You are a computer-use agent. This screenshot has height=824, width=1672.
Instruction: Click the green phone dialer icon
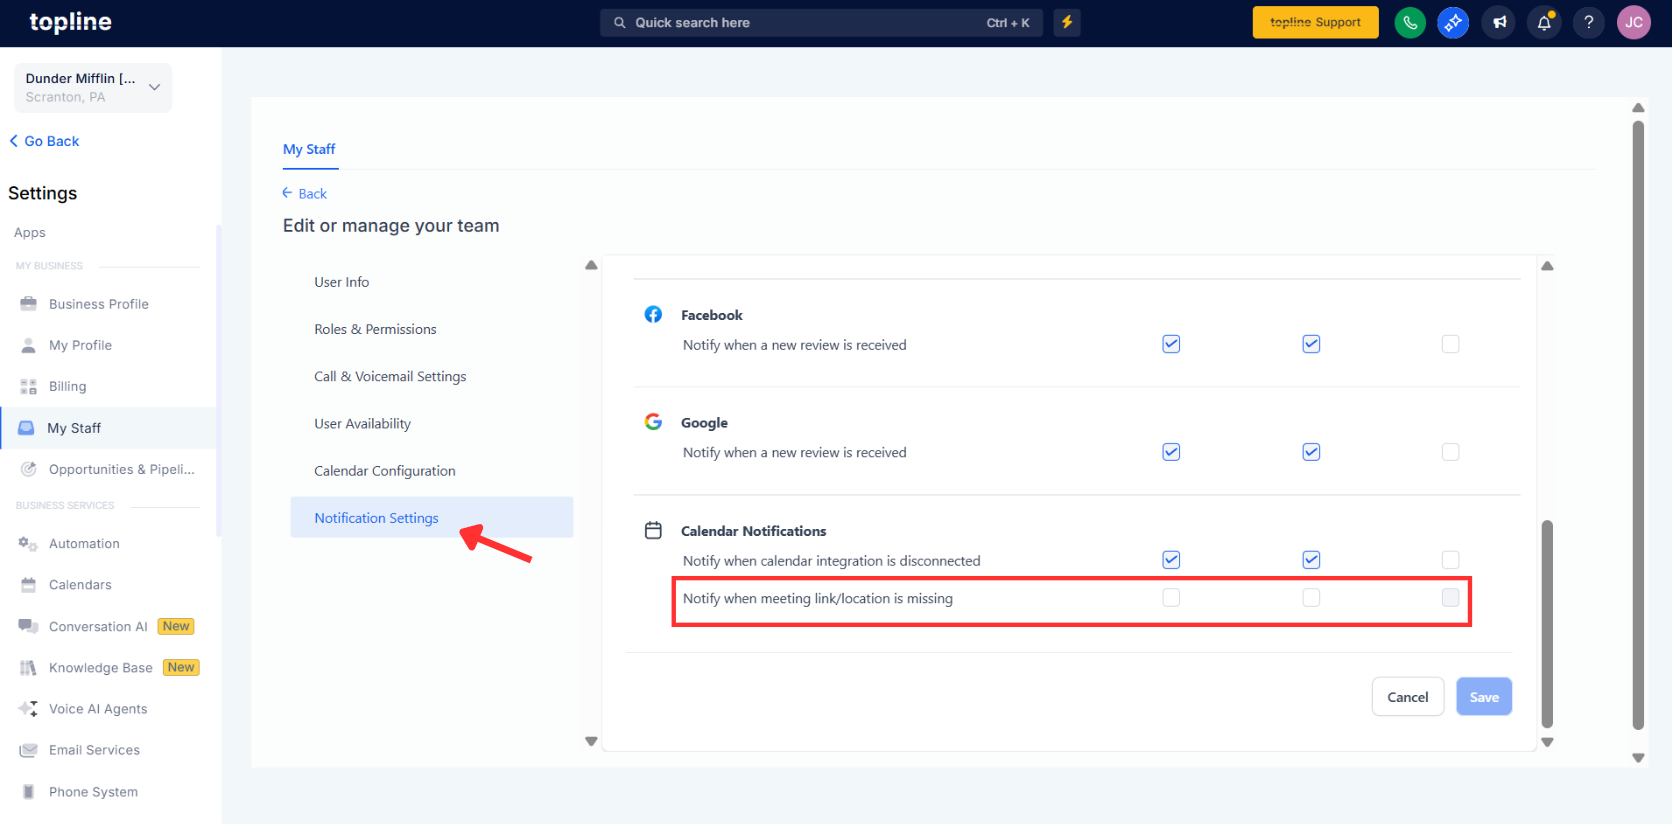(x=1409, y=22)
